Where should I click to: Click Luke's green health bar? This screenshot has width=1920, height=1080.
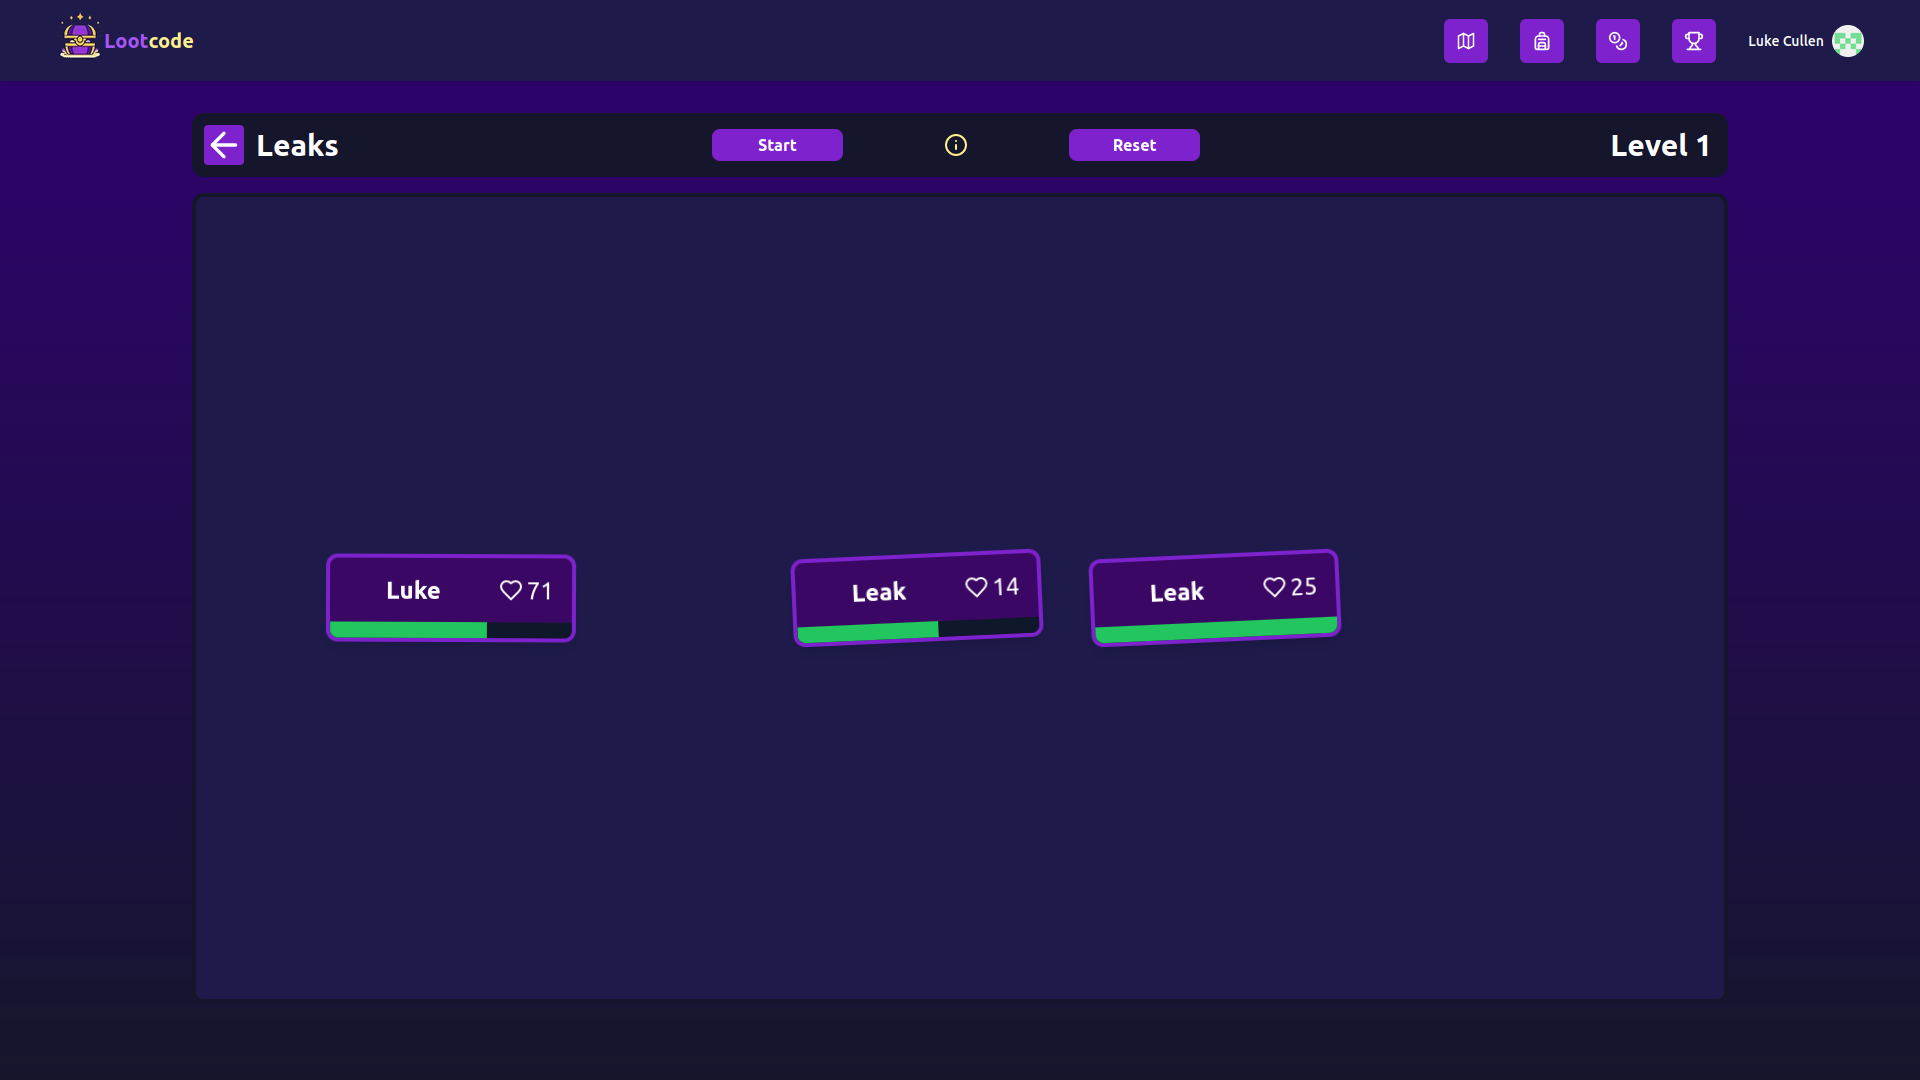[x=450, y=630]
